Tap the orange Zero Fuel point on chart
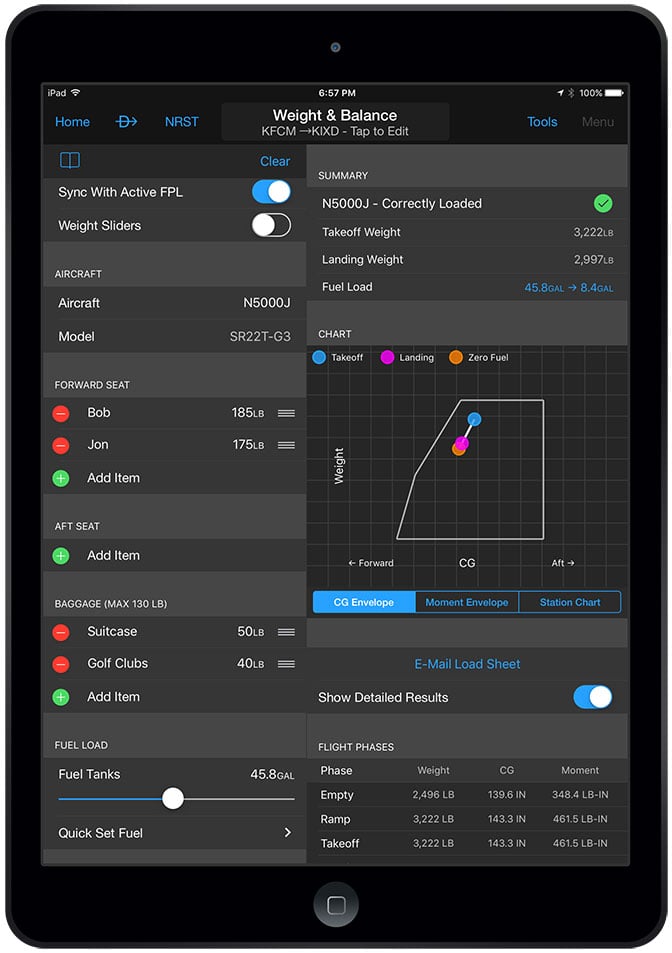This screenshot has height=953, width=672. click(x=458, y=449)
